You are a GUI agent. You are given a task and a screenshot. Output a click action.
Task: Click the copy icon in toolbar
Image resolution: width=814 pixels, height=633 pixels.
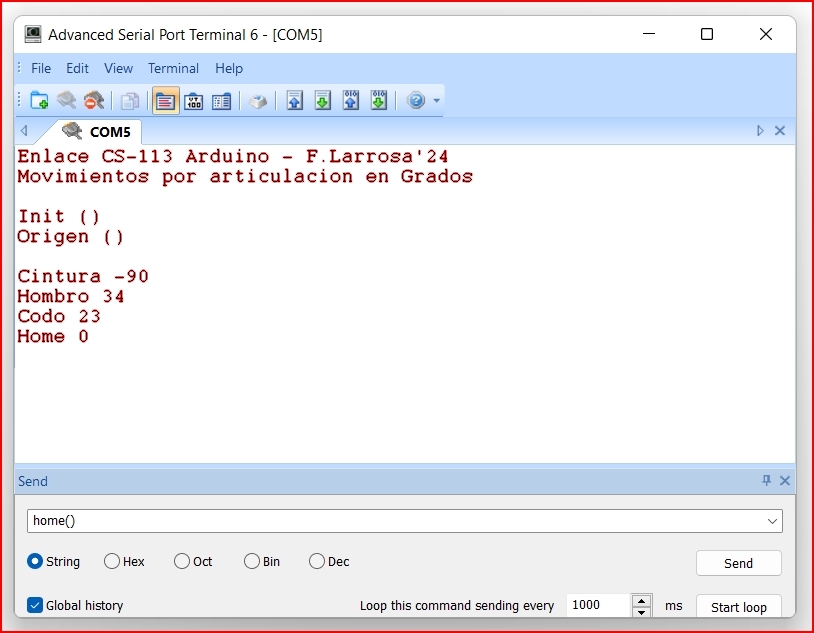(130, 100)
